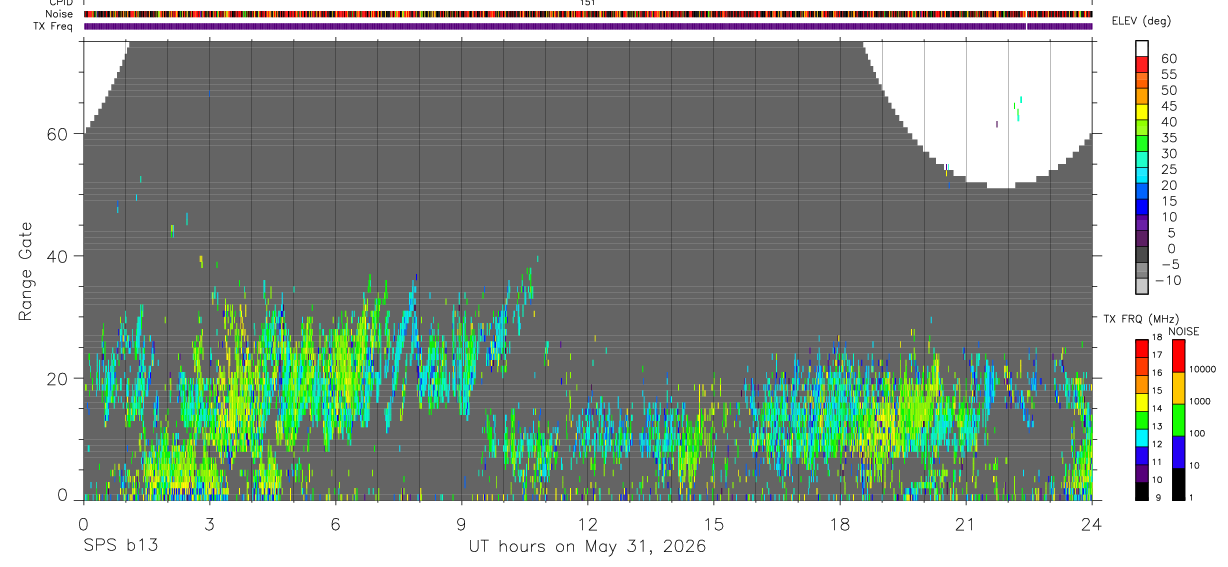
Task: Click TX FRQ scale value 16
Action: 1156,373
